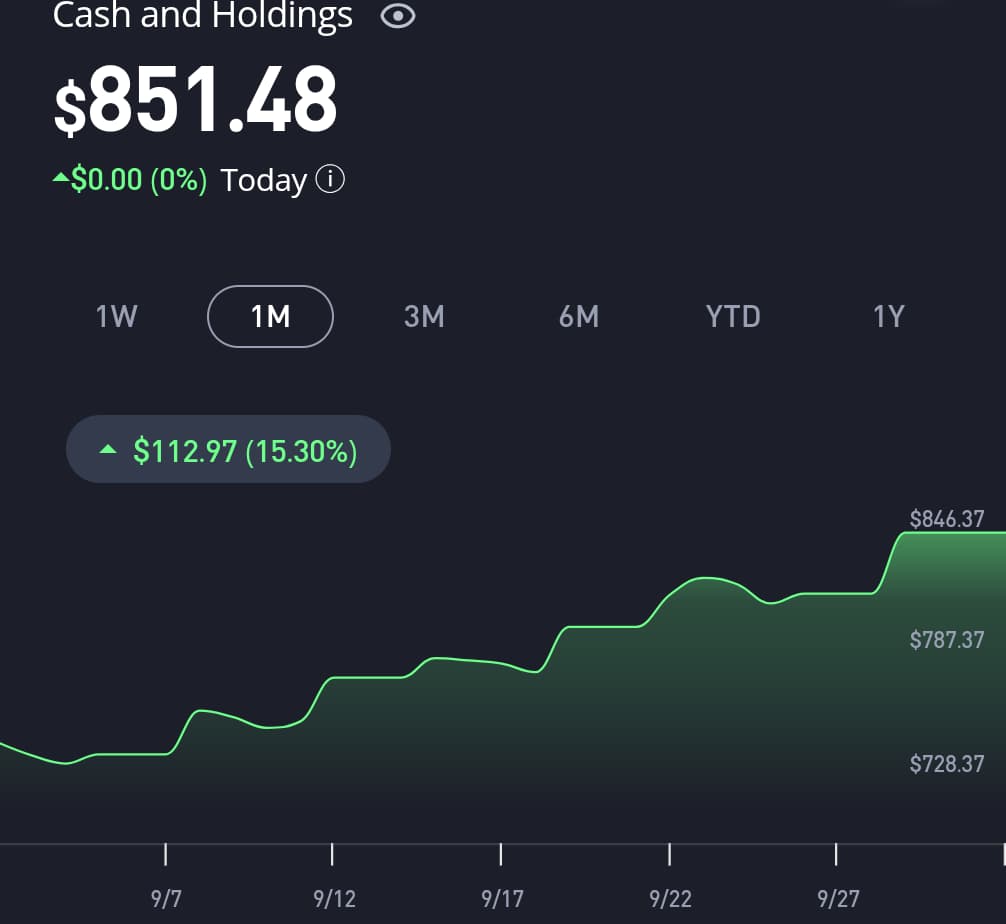Select the 9/12 date marker

(334, 898)
